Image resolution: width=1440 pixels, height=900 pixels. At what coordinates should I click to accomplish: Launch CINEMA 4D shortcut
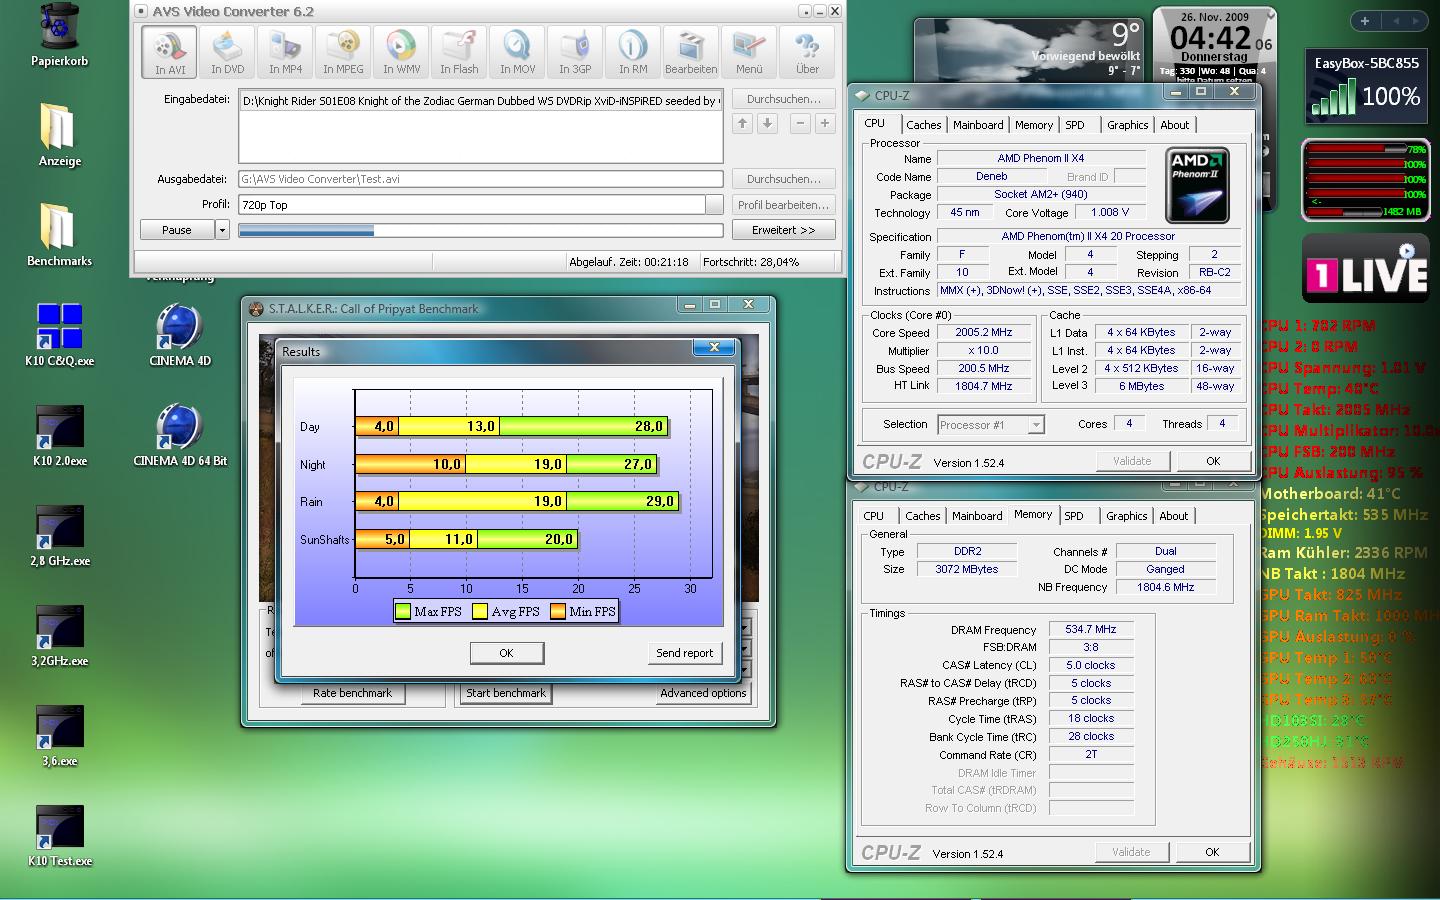pos(180,335)
